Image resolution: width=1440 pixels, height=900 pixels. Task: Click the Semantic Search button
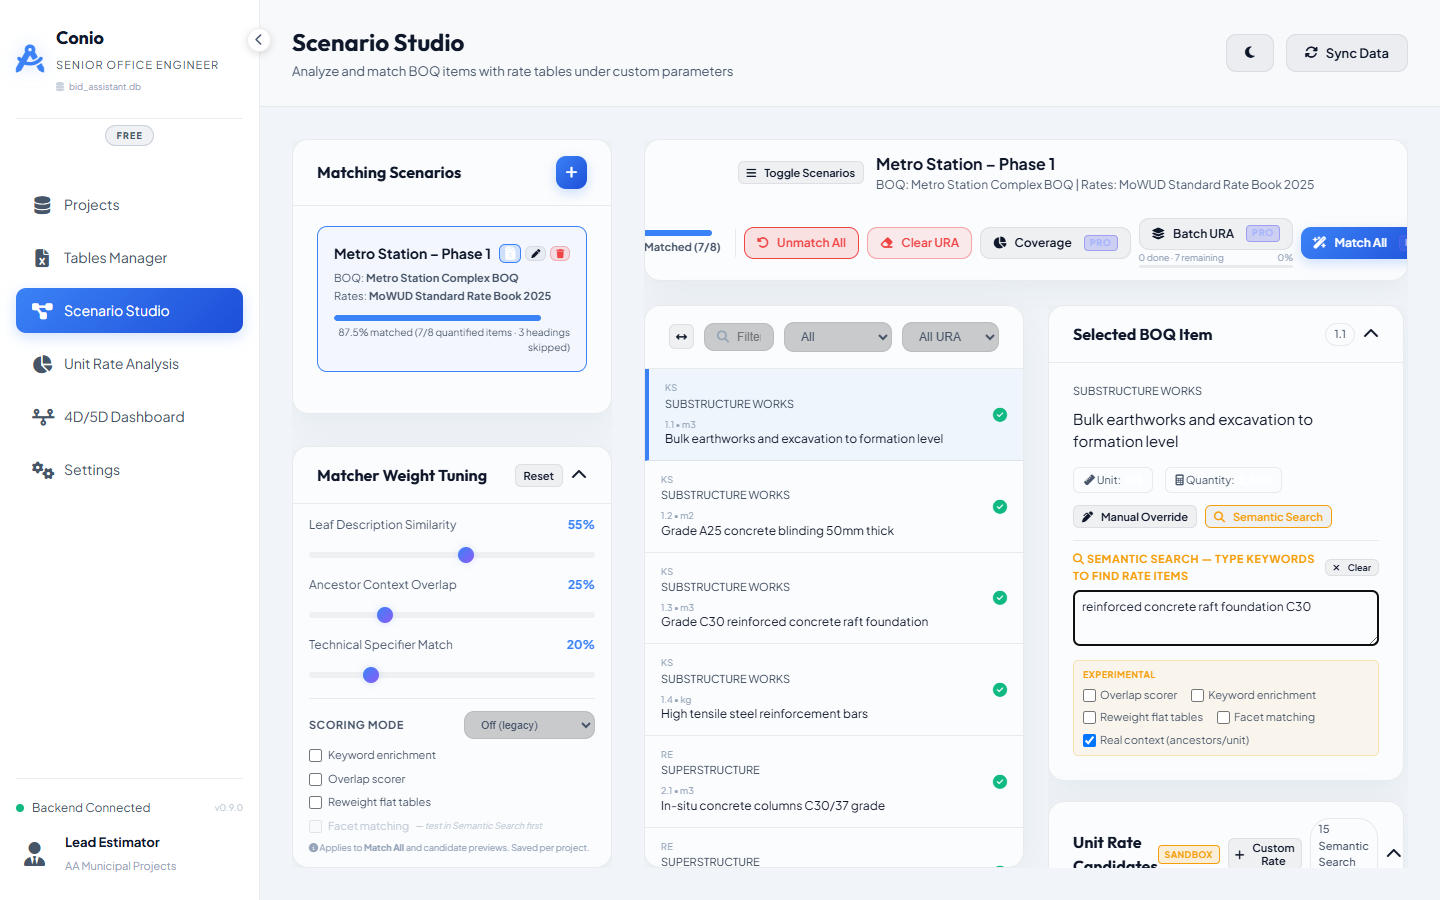[x=1268, y=517]
